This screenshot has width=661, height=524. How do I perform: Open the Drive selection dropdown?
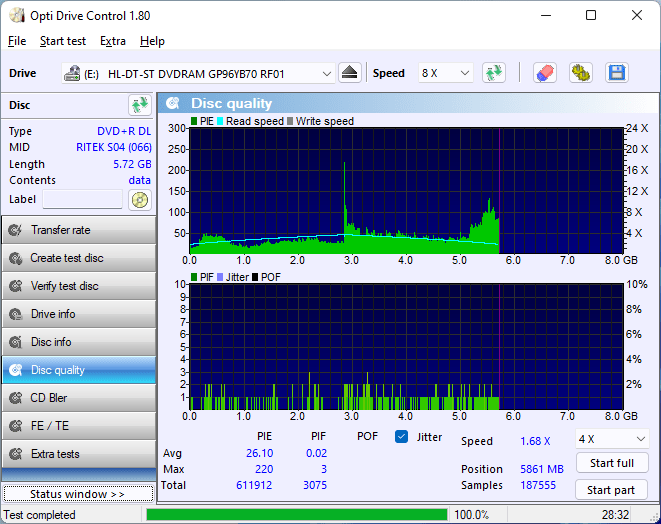point(198,73)
